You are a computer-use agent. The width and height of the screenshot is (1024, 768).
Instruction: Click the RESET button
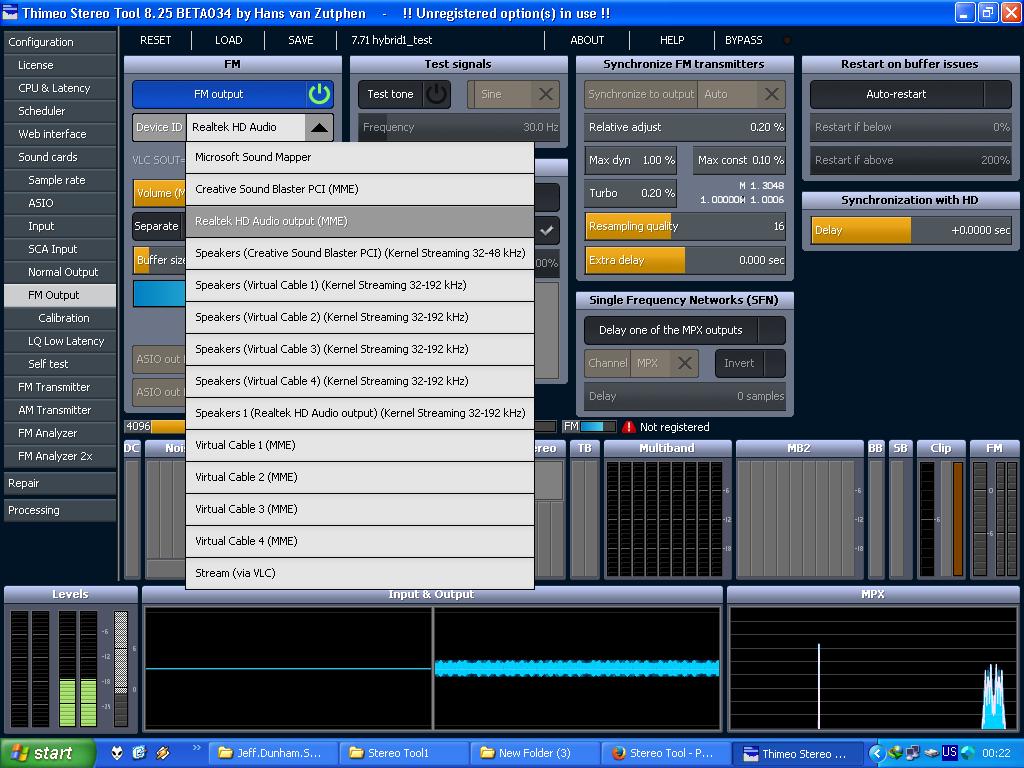tap(155, 40)
